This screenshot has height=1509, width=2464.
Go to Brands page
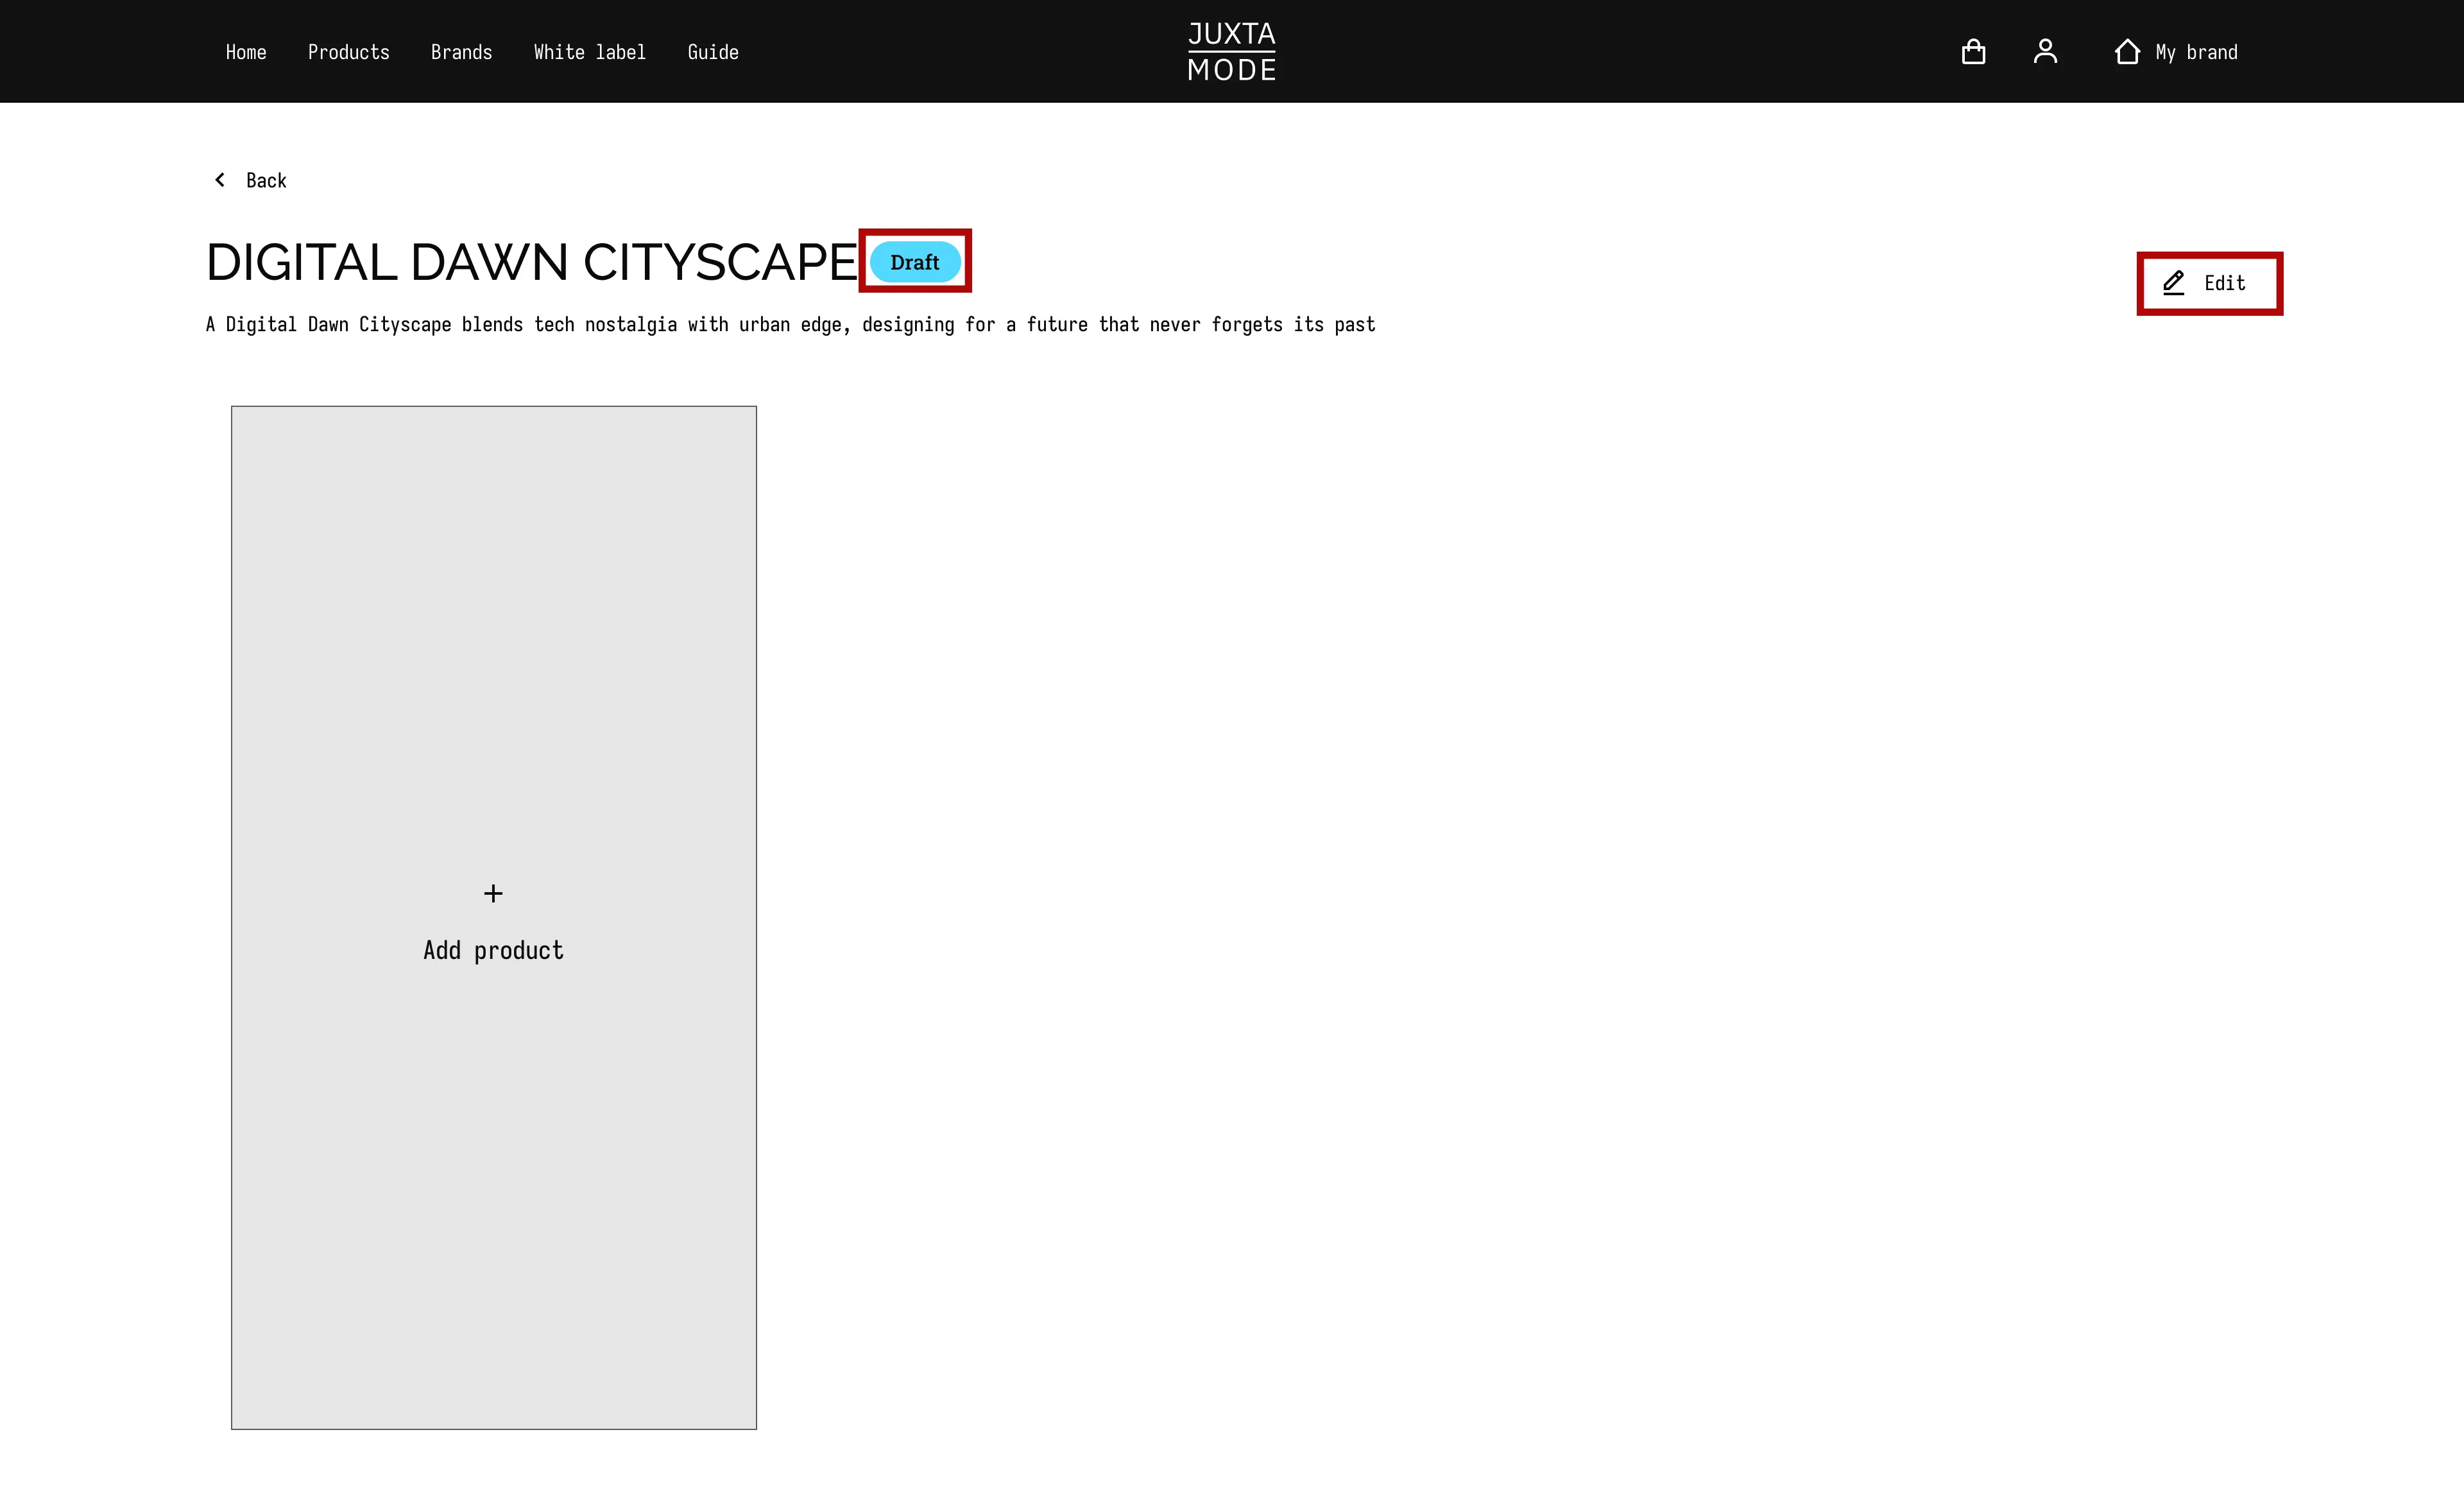coord(461,52)
